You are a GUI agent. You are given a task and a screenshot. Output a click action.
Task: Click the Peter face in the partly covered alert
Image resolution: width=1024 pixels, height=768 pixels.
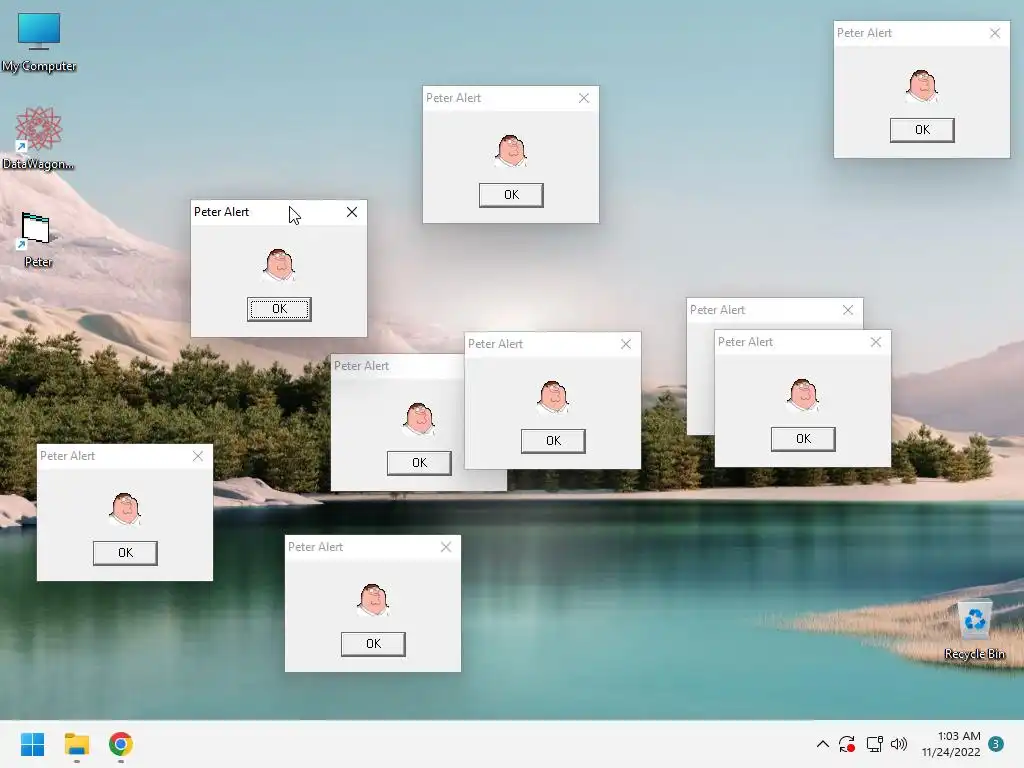[x=419, y=419]
